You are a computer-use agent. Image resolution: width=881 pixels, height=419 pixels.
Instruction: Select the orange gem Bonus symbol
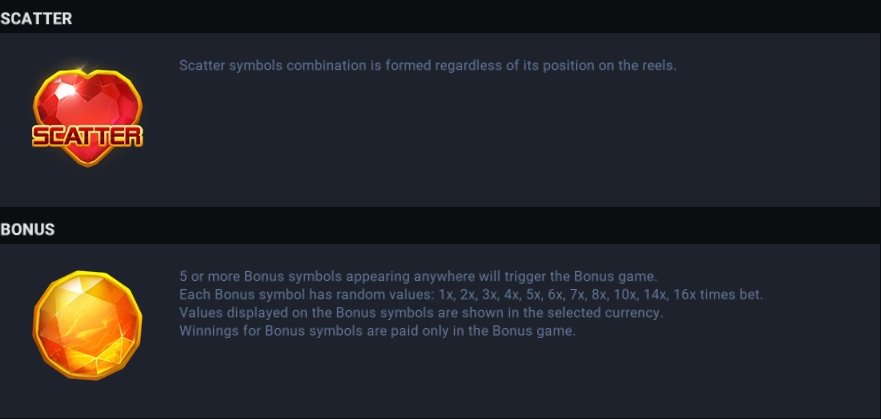[x=88, y=325]
